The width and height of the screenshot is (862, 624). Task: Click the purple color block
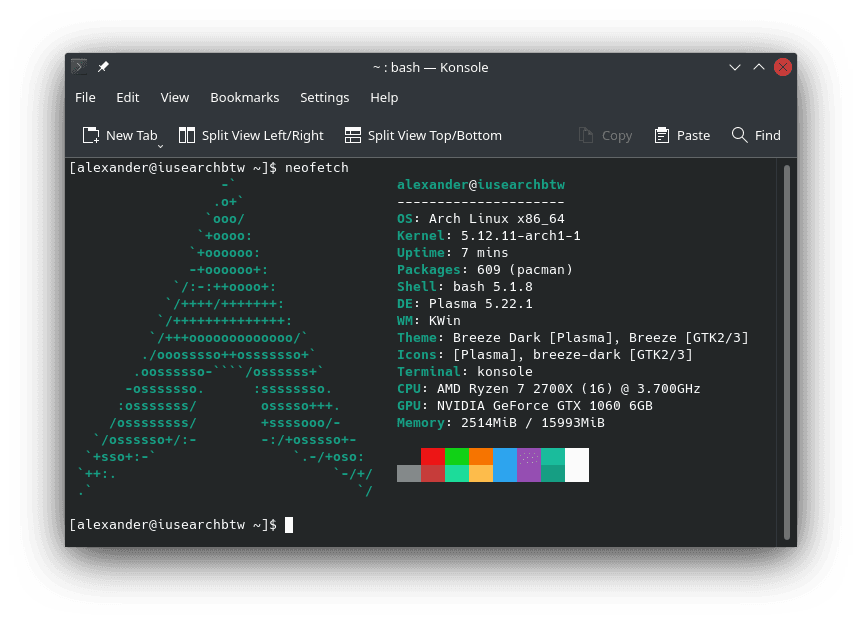(x=529, y=465)
